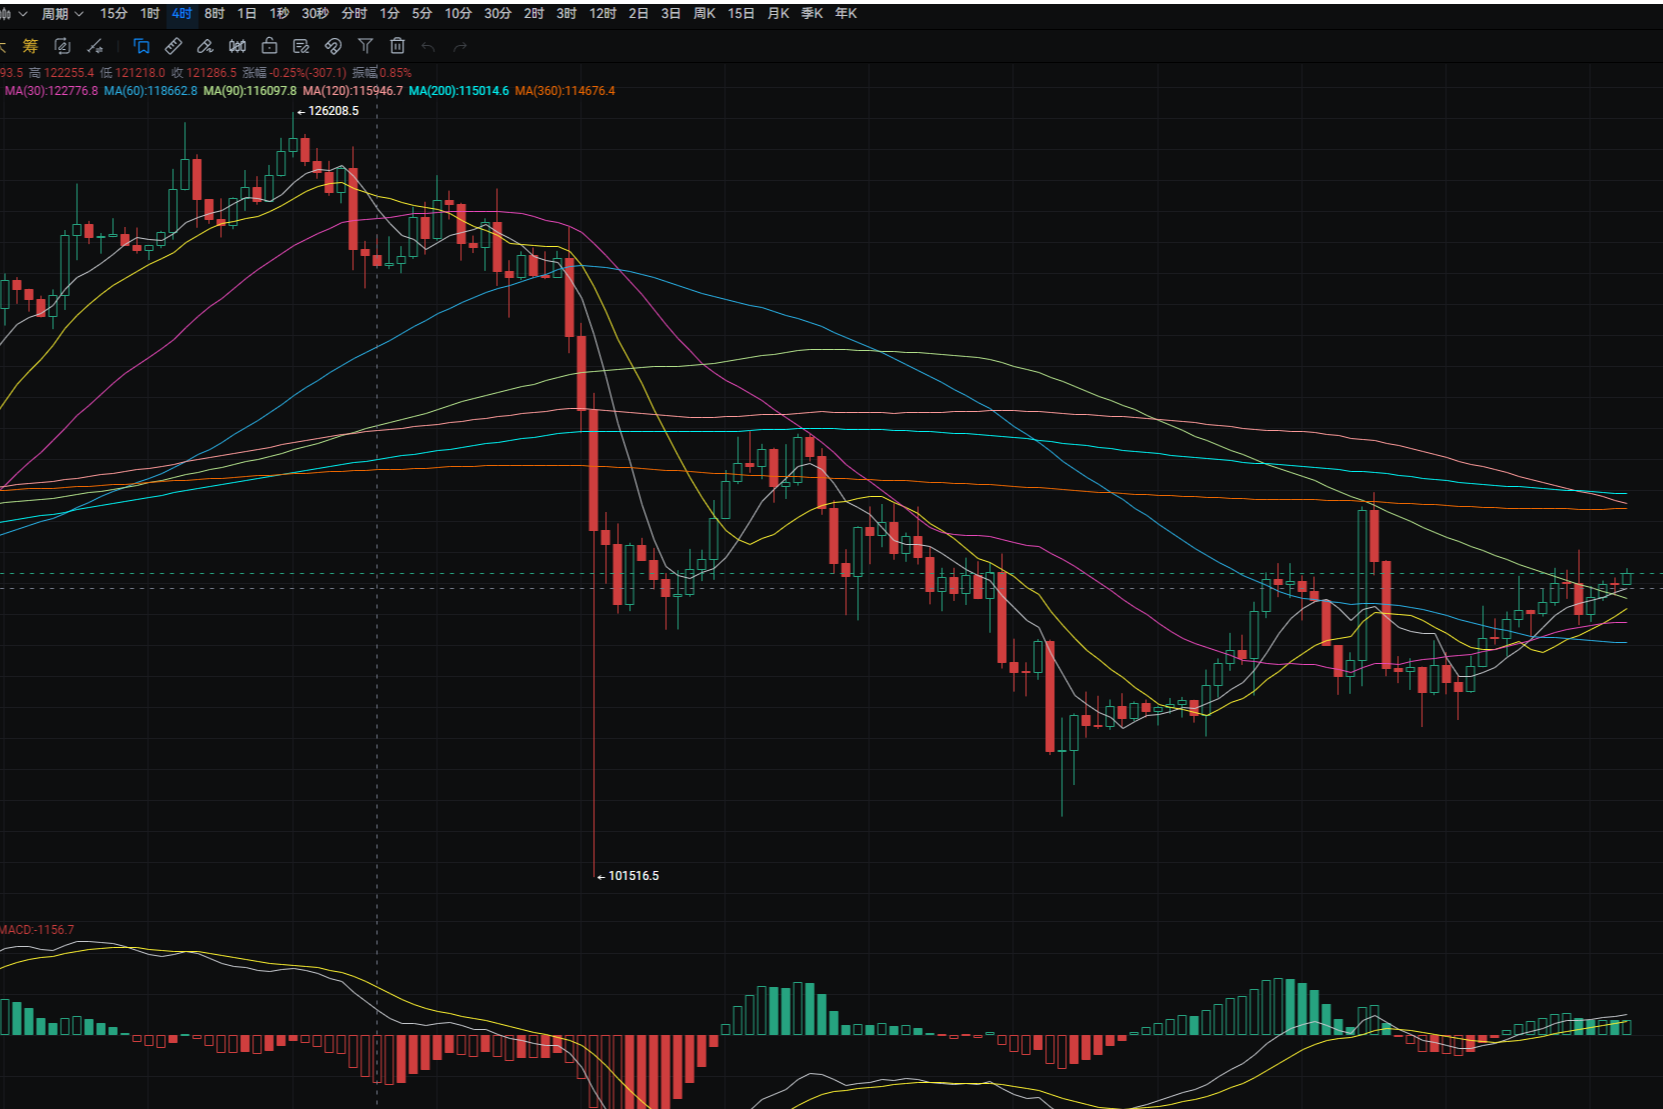The width and height of the screenshot is (1663, 1109).
Task: Select the ruler measurement tool
Action: tap(173, 46)
